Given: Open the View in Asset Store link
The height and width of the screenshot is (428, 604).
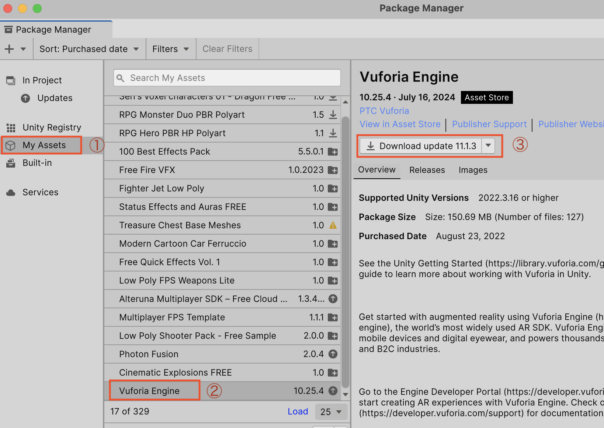Looking at the screenshot, I should point(398,124).
